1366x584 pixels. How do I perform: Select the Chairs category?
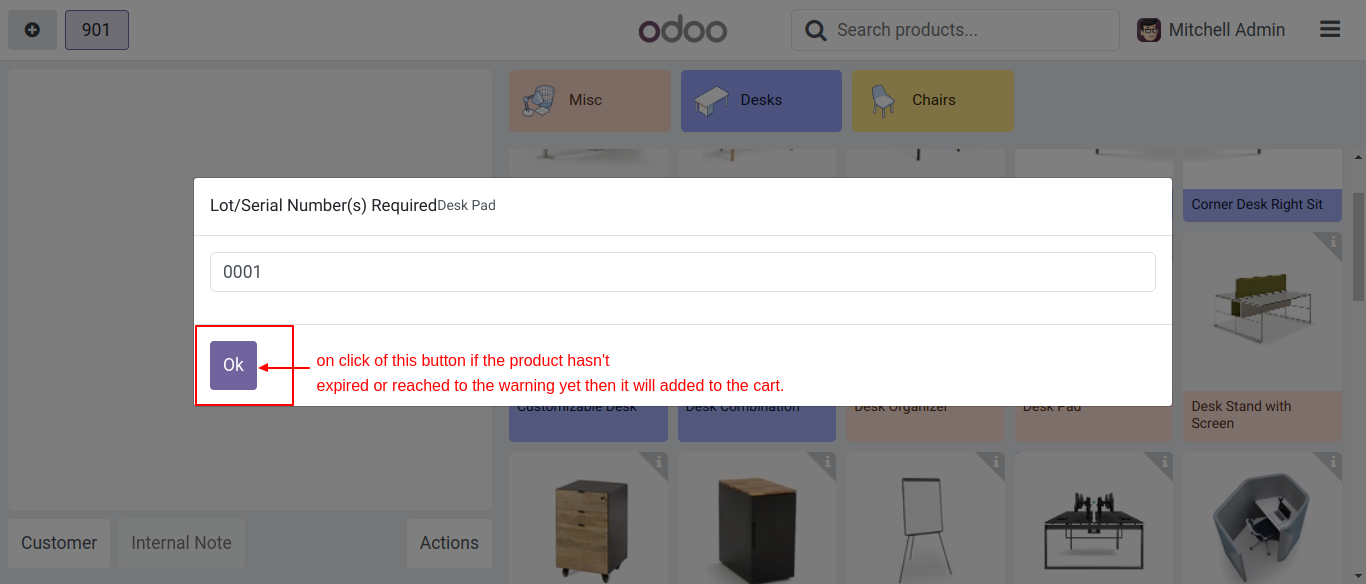pos(932,100)
